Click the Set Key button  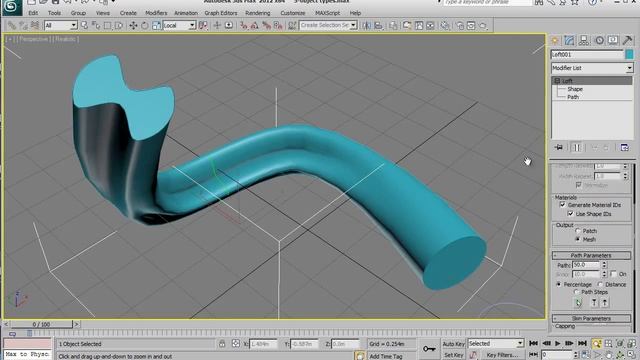click(453, 355)
